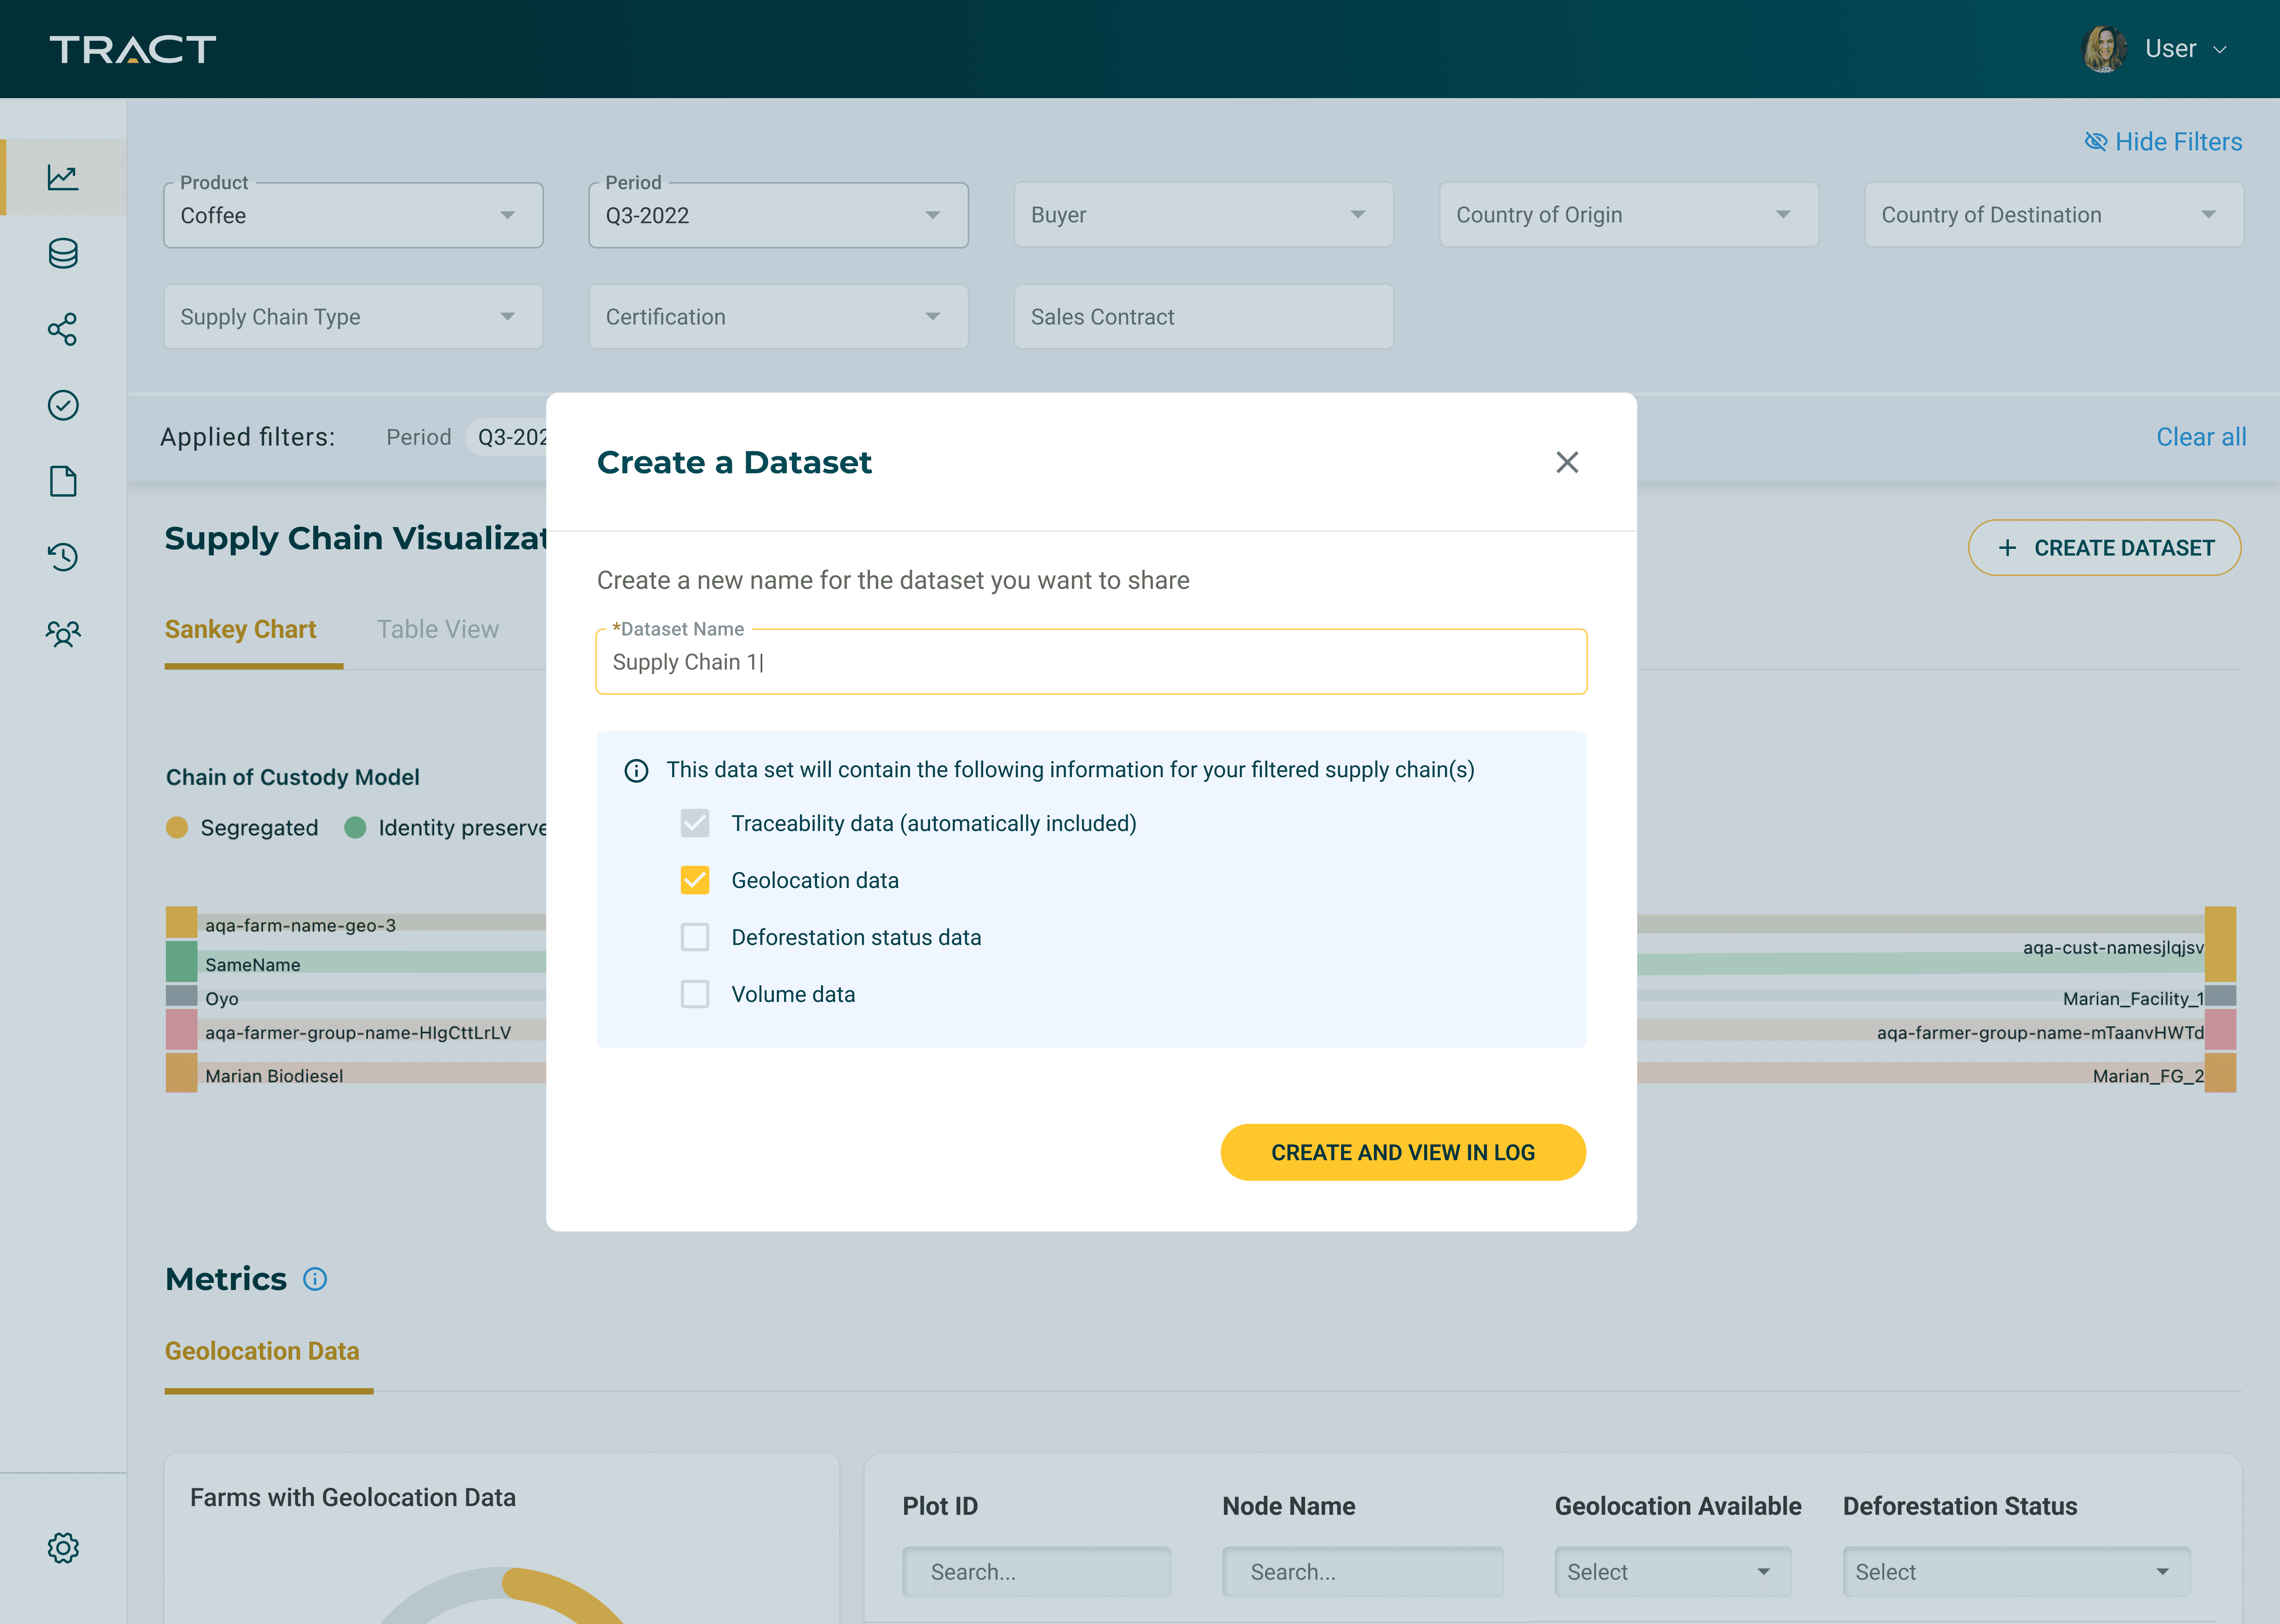The width and height of the screenshot is (2280, 1624).
Task: Click the dataset contents info icon
Action: coord(636,770)
